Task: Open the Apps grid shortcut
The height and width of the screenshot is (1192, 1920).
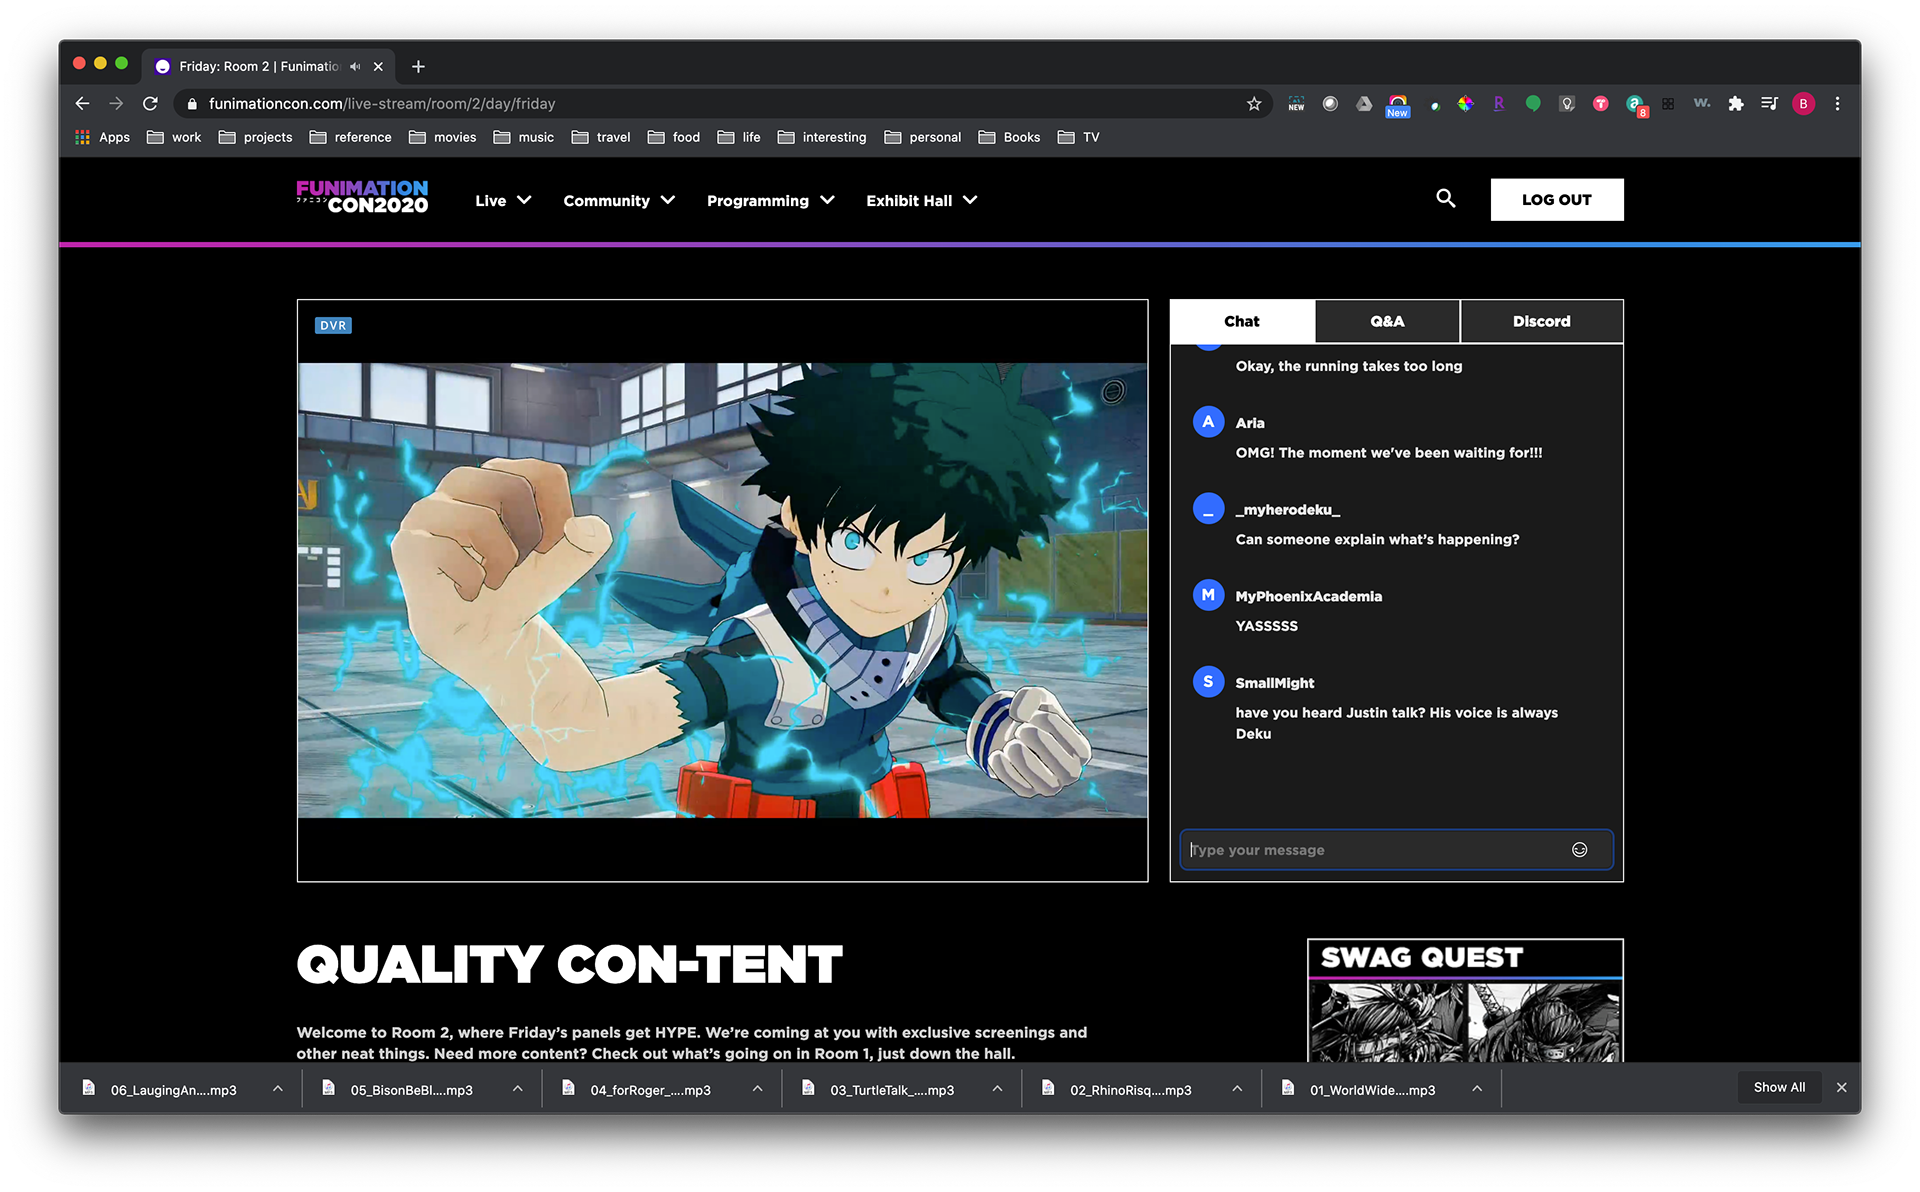Action: pos(102,138)
